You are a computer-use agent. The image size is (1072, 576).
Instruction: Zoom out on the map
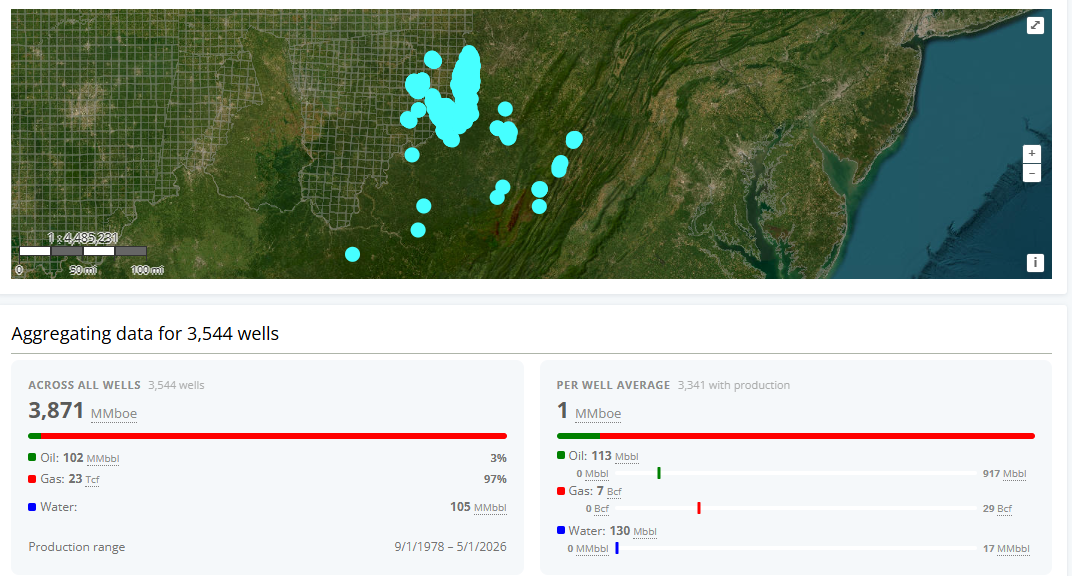[x=1032, y=173]
